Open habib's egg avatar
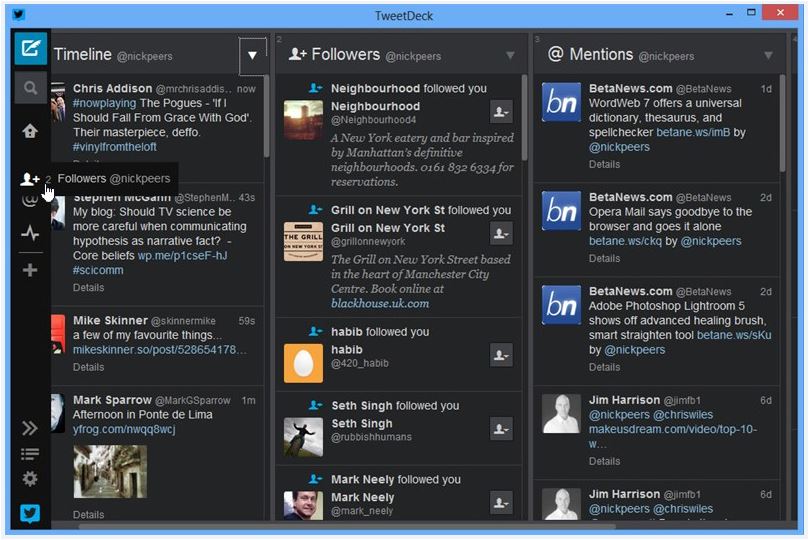This screenshot has height=540, width=809. pyautogui.click(x=303, y=364)
